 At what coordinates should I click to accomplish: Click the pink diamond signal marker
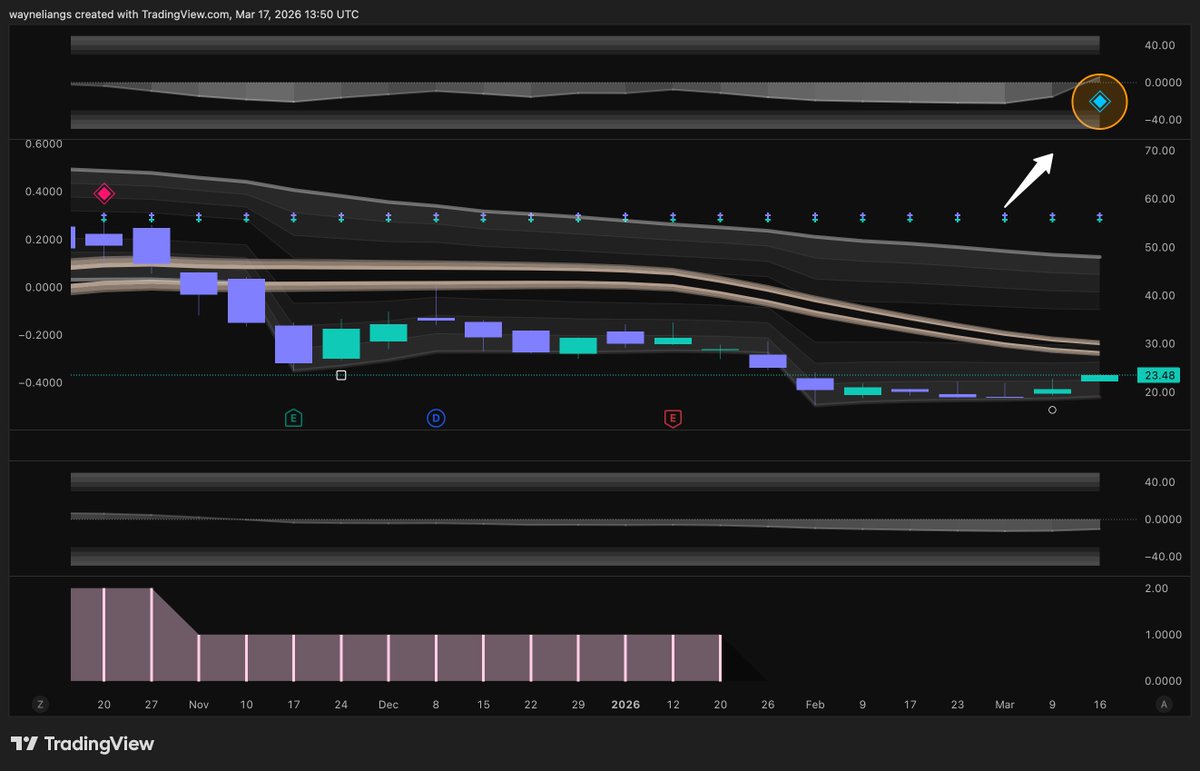coord(104,194)
